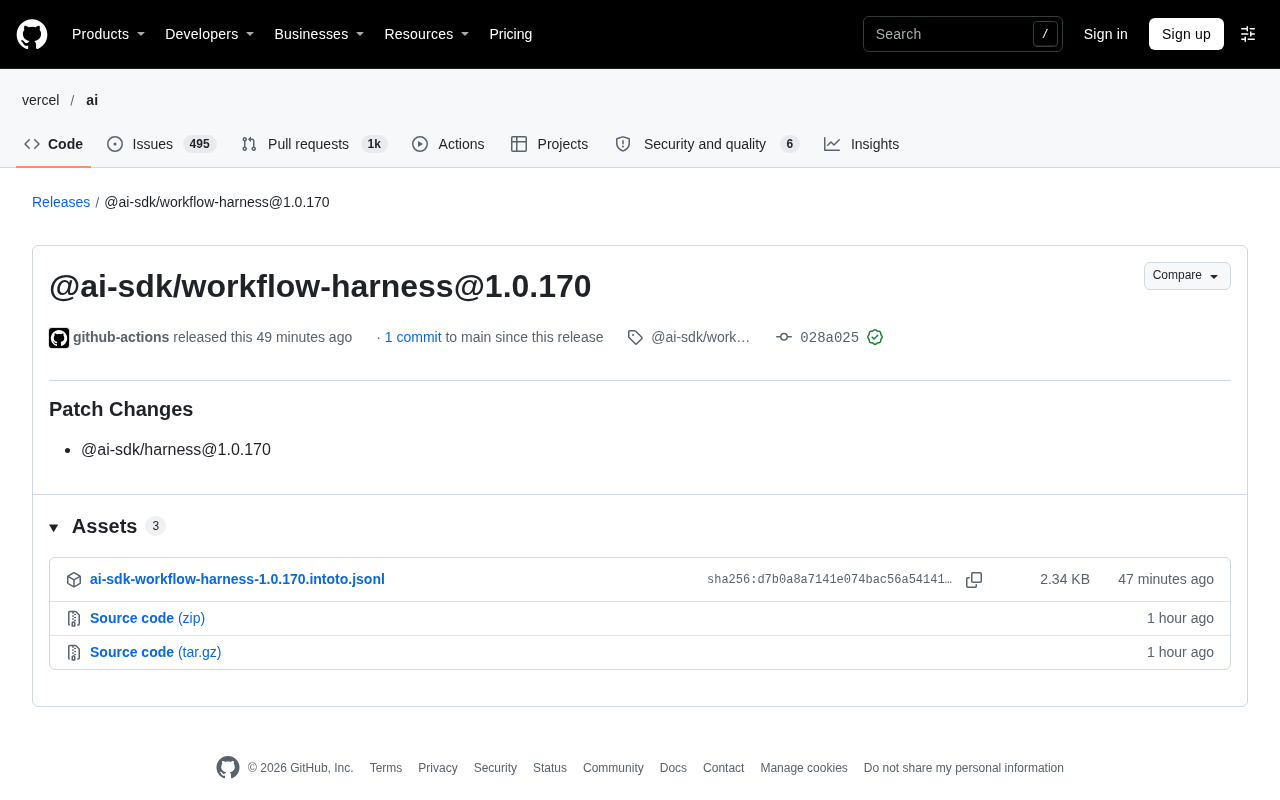1280x800 pixels.
Task: Click the package icon beside intoto.jsonl asset
Action: pos(74,580)
